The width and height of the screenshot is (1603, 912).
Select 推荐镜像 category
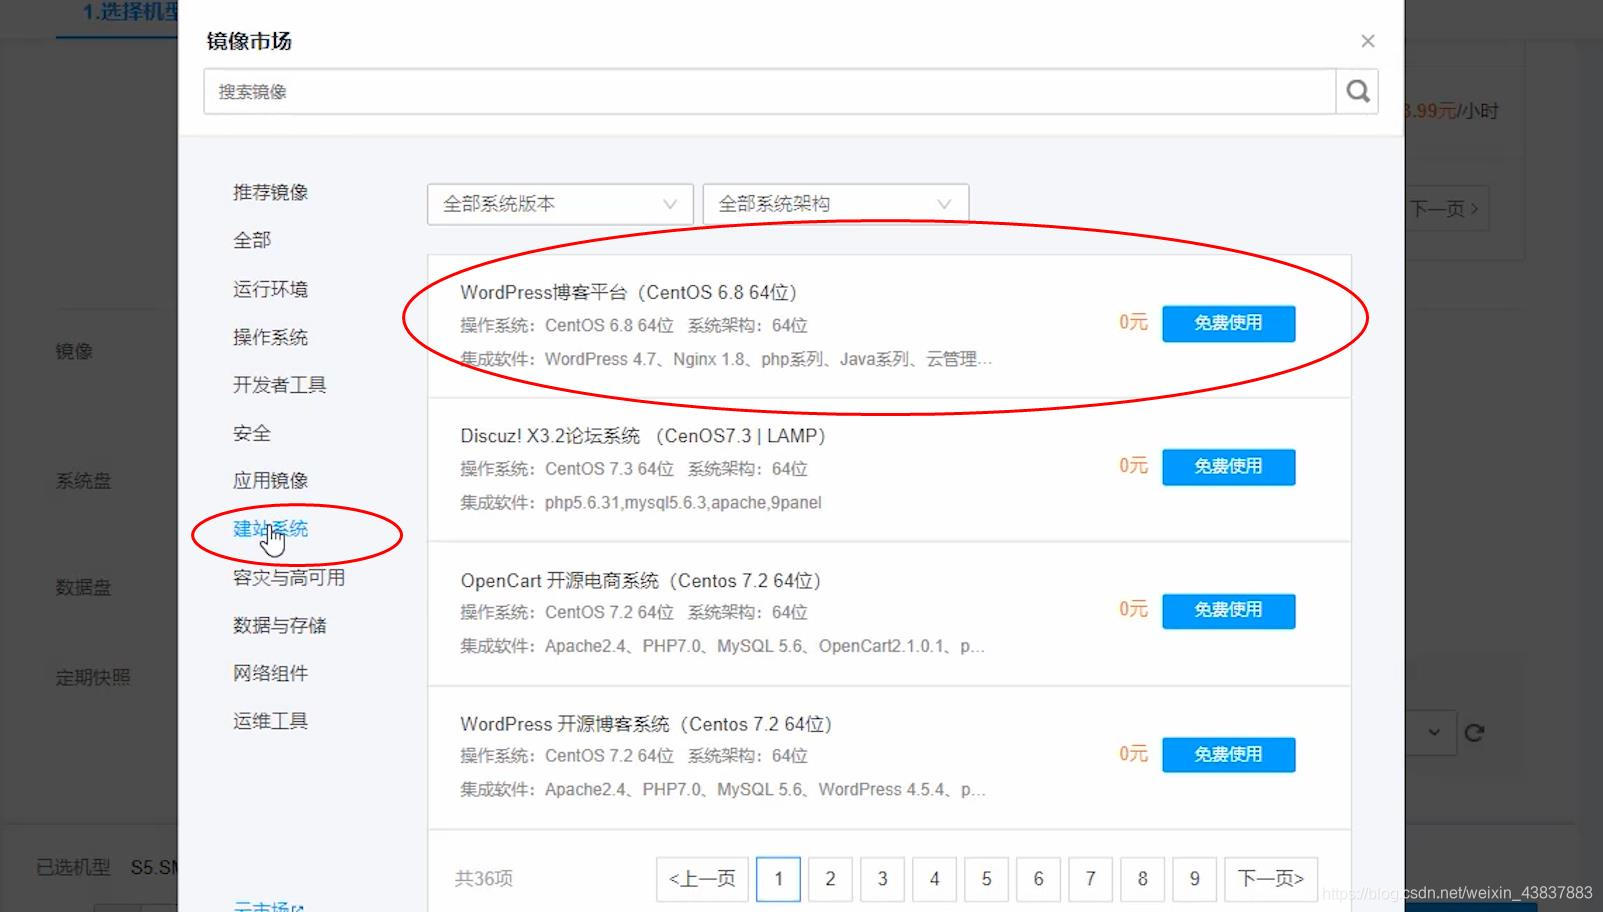[270, 192]
